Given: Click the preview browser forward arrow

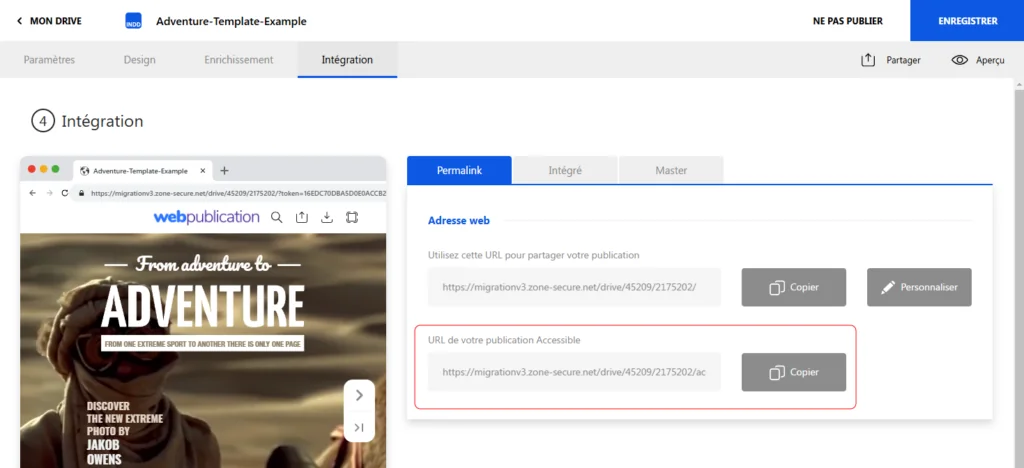Looking at the screenshot, I should click(49, 193).
